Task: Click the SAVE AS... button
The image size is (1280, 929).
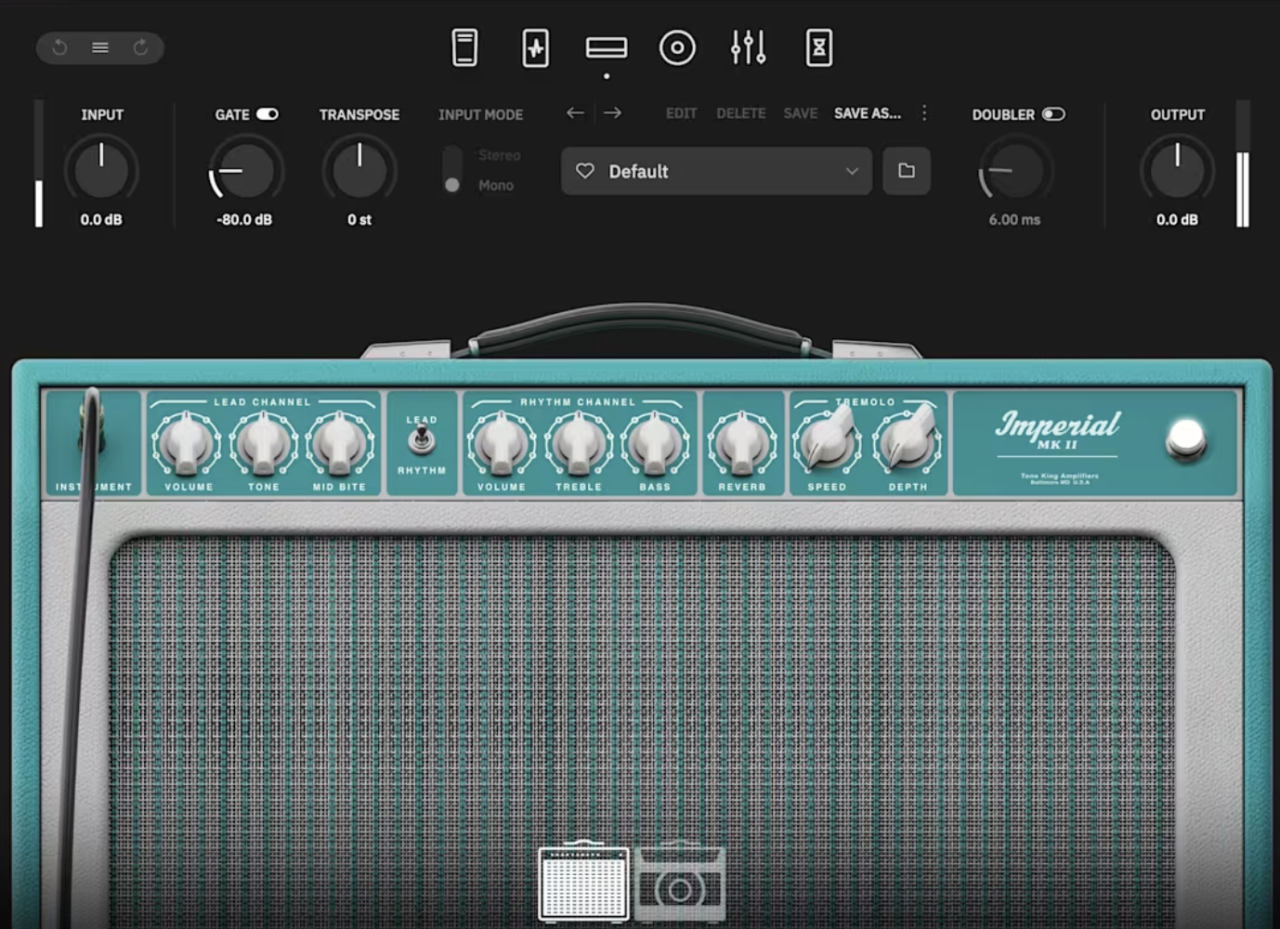Action: (x=868, y=114)
